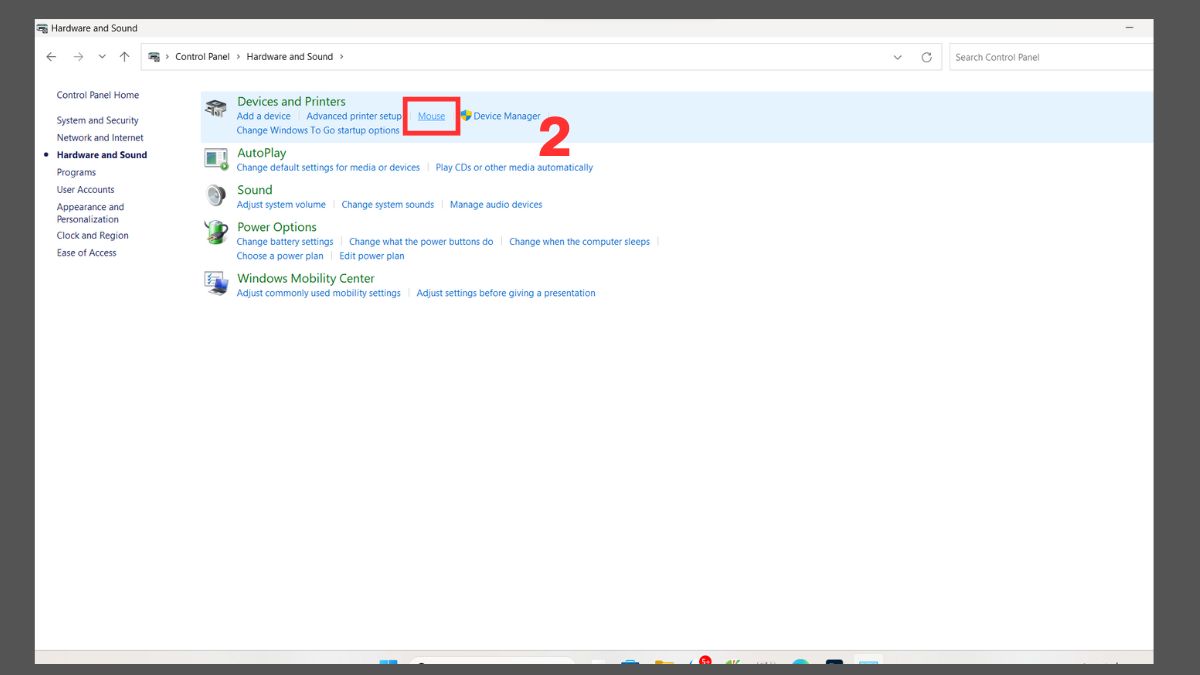Image resolution: width=1200 pixels, height=675 pixels.
Task: Refresh the Control Panel address bar
Action: [x=926, y=57]
